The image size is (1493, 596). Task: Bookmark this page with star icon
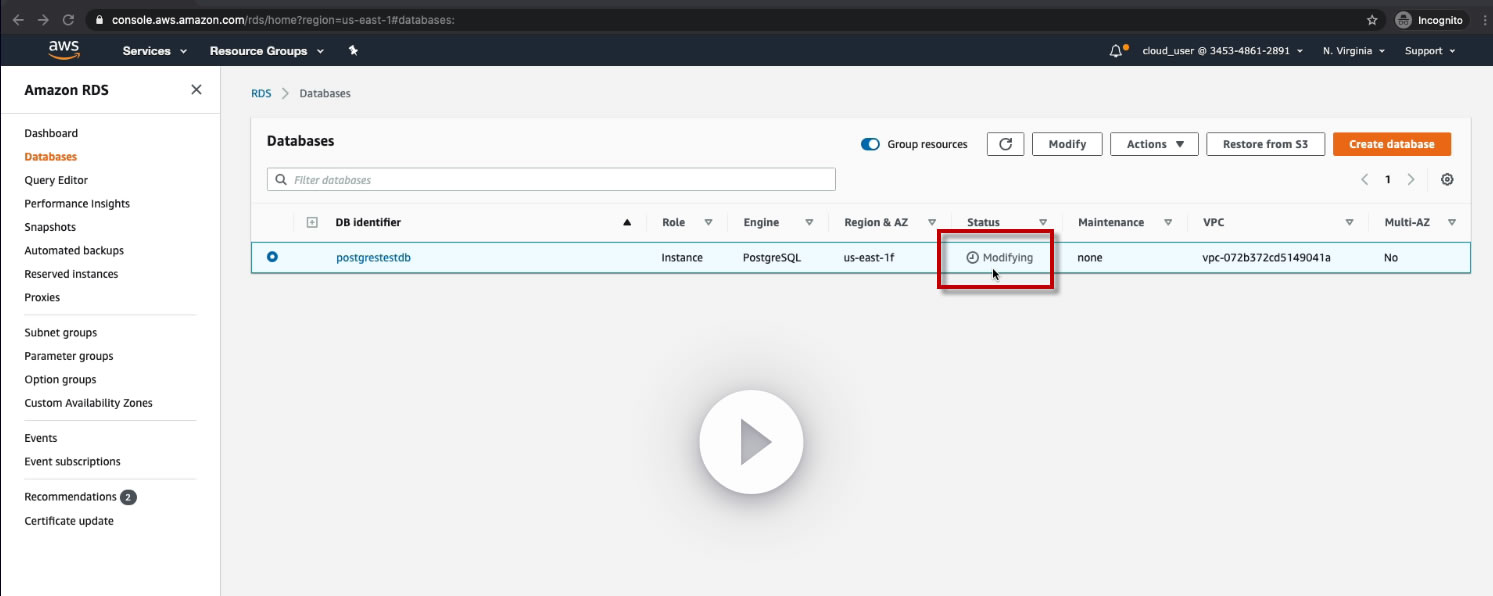[1372, 20]
